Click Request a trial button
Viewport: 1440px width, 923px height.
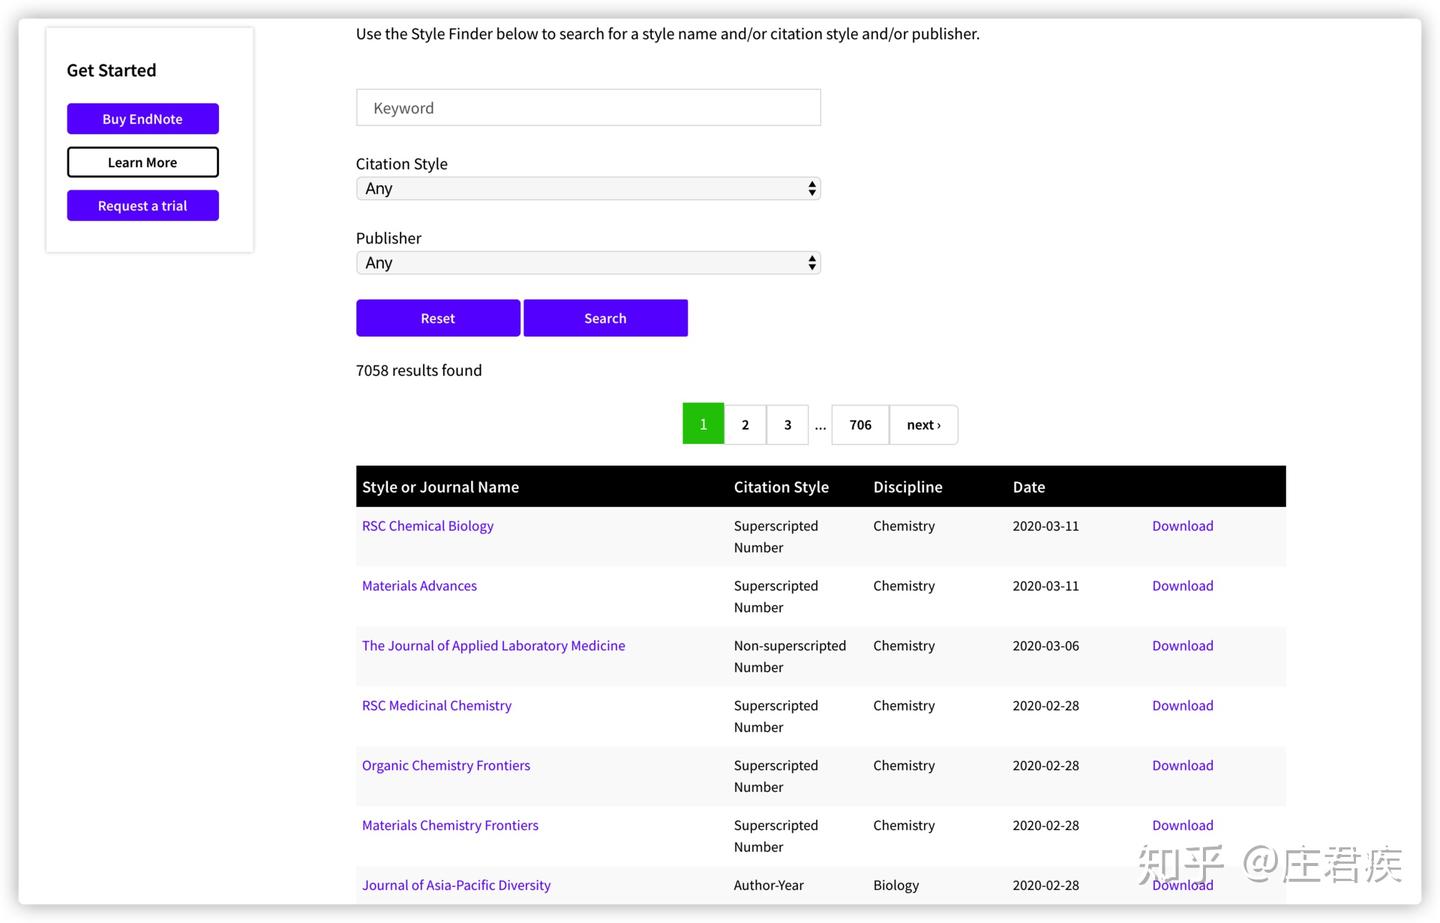143,206
